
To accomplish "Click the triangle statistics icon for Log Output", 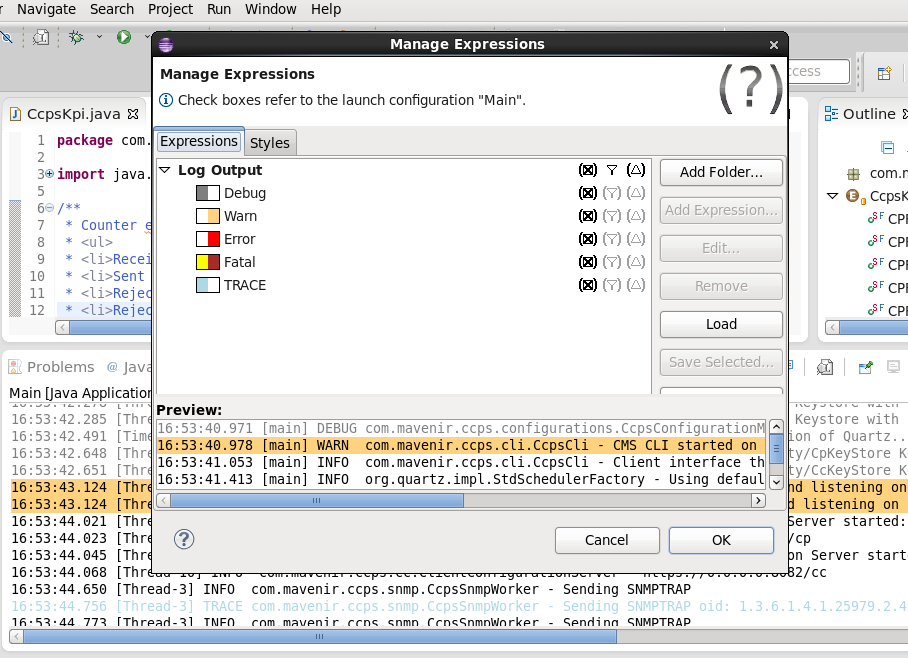I will pos(636,170).
